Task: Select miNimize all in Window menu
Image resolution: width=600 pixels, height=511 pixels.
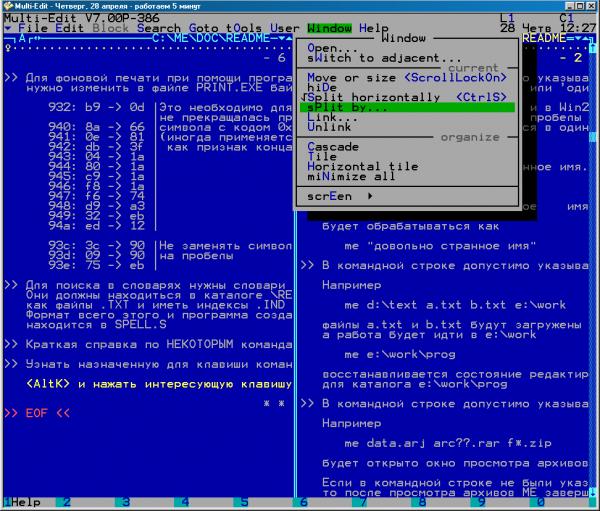Action: 351,177
